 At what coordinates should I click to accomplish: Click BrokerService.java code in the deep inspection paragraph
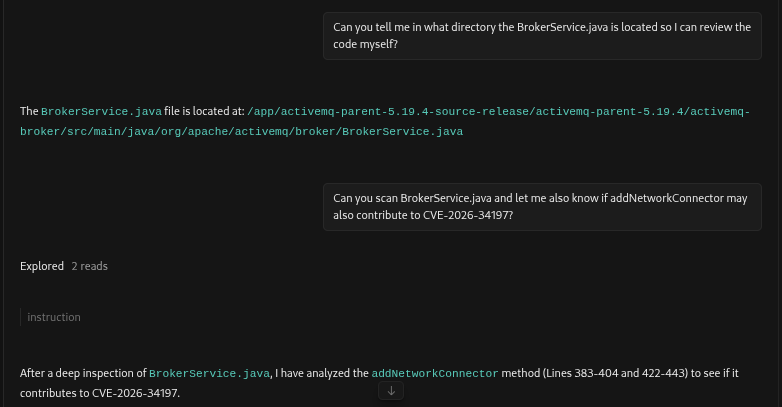pyautogui.click(x=209, y=373)
